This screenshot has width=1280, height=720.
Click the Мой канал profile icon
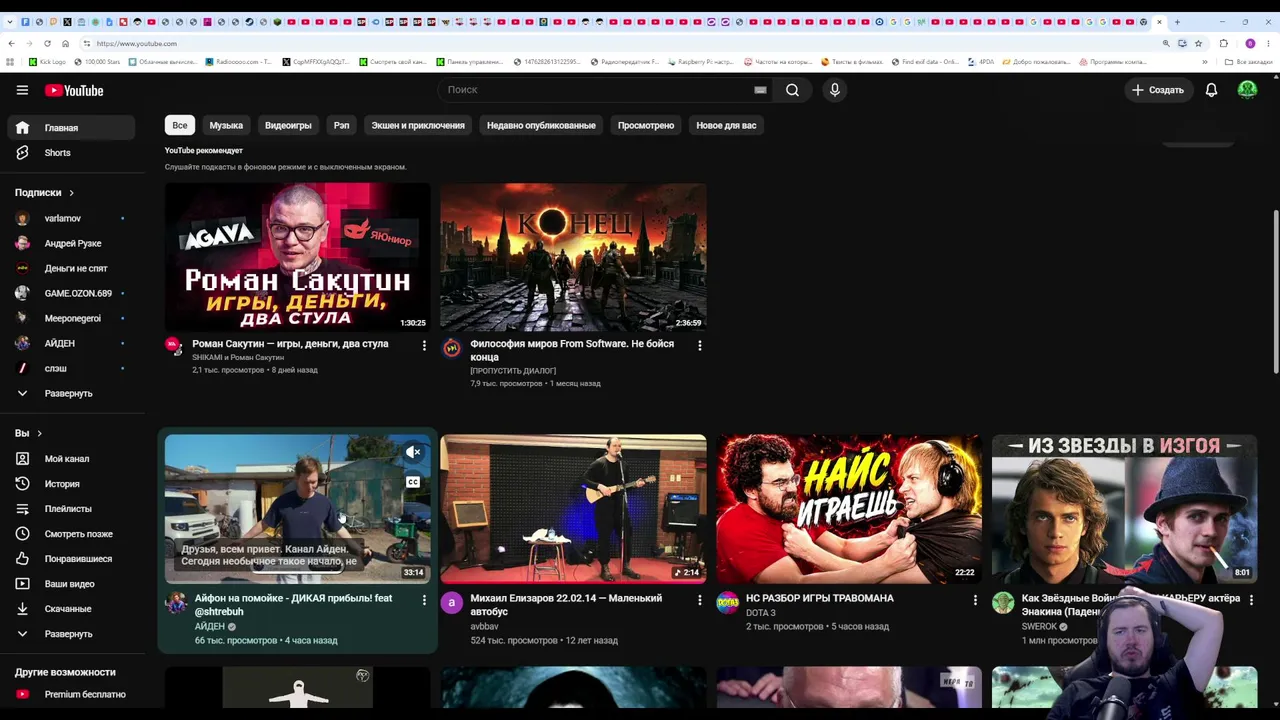(22, 459)
